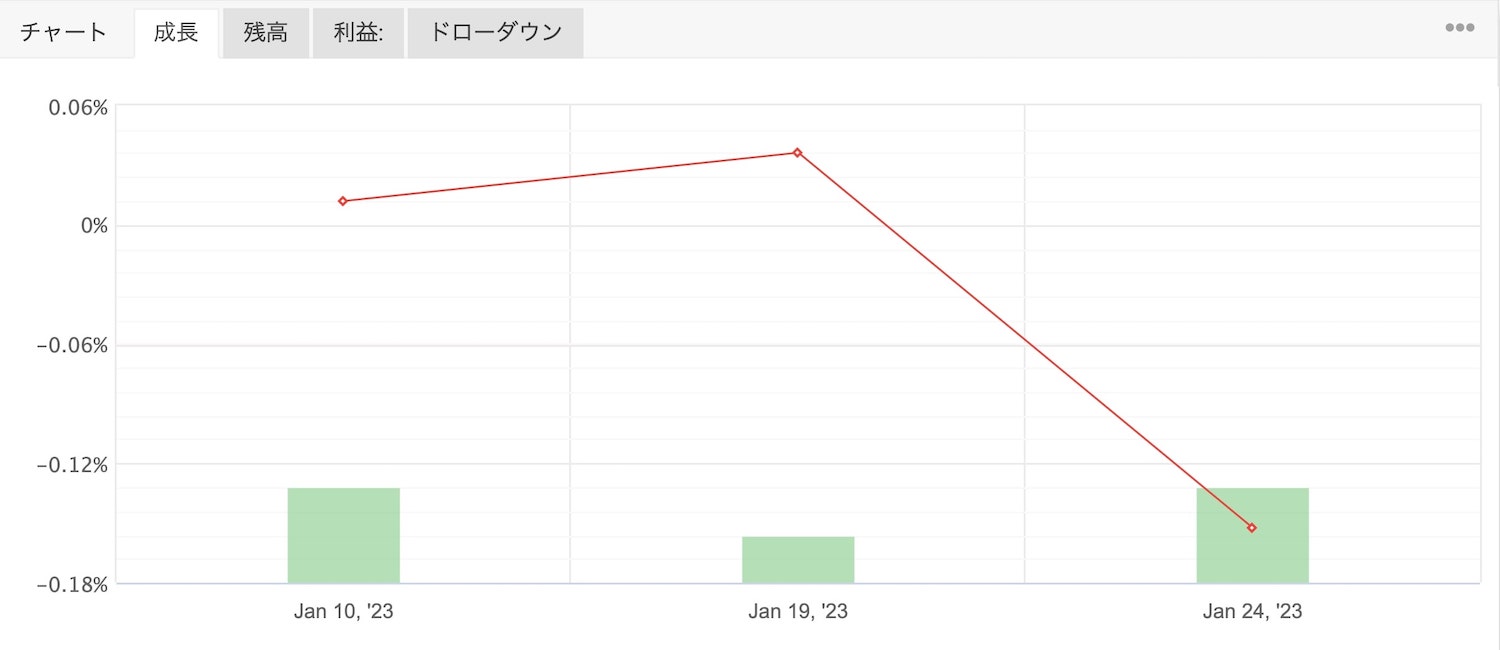Switch to the チャート tab

pyautogui.click(x=63, y=32)
